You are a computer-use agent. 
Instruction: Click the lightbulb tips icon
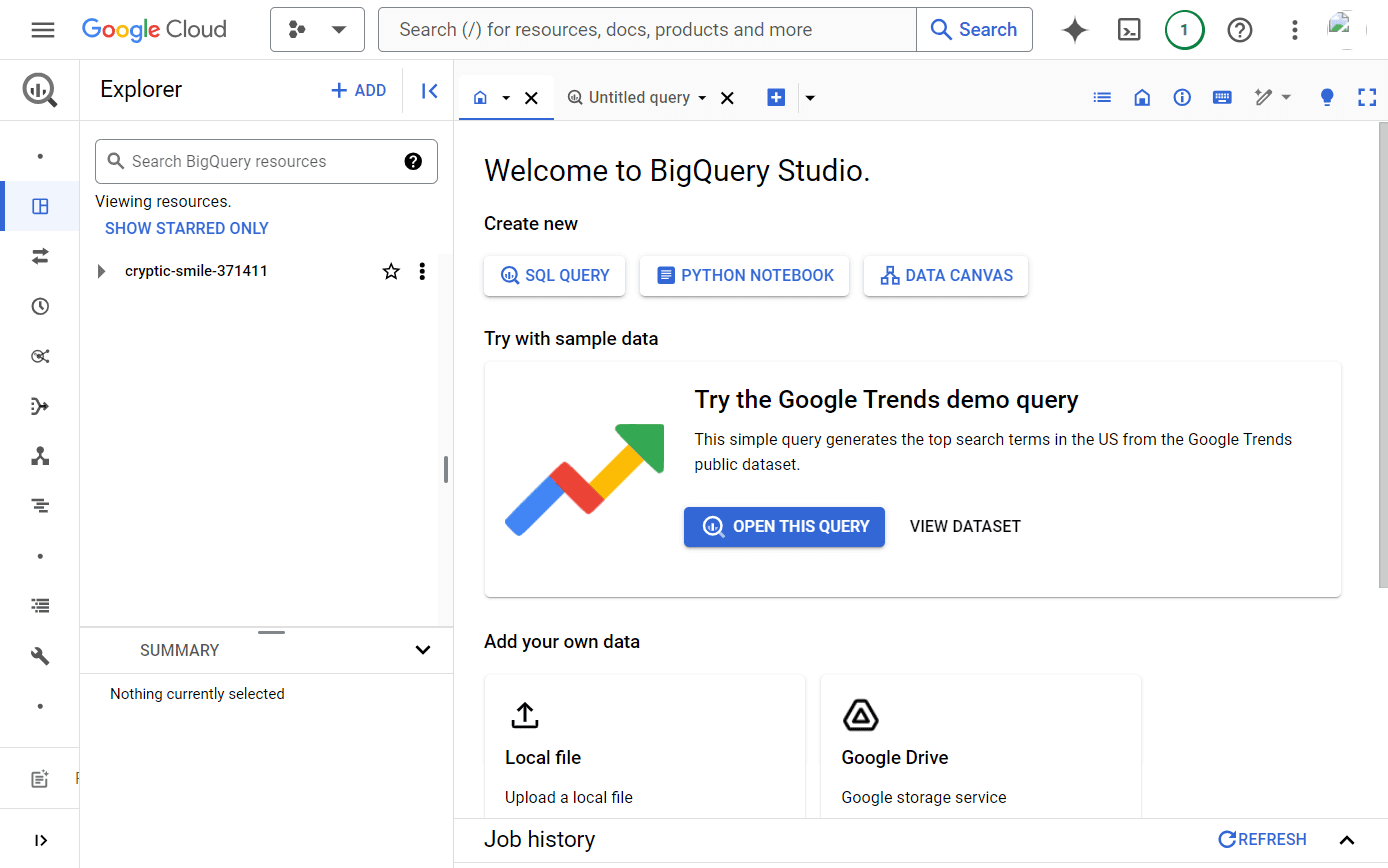[1327, 97]
